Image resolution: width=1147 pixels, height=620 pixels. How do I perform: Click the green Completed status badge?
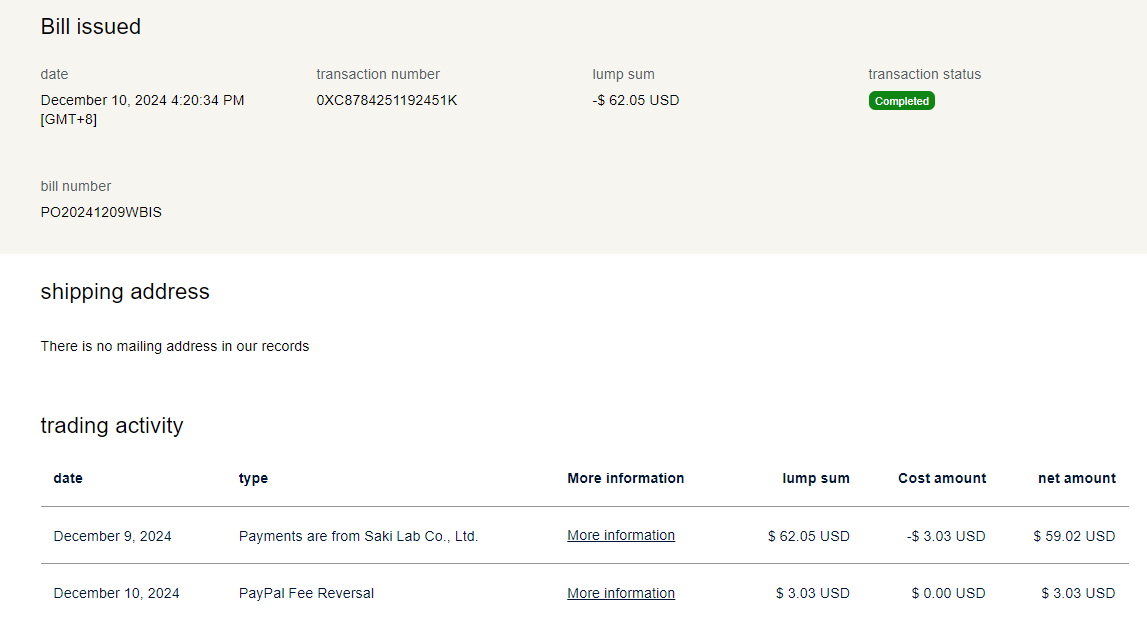coord(901,101)
